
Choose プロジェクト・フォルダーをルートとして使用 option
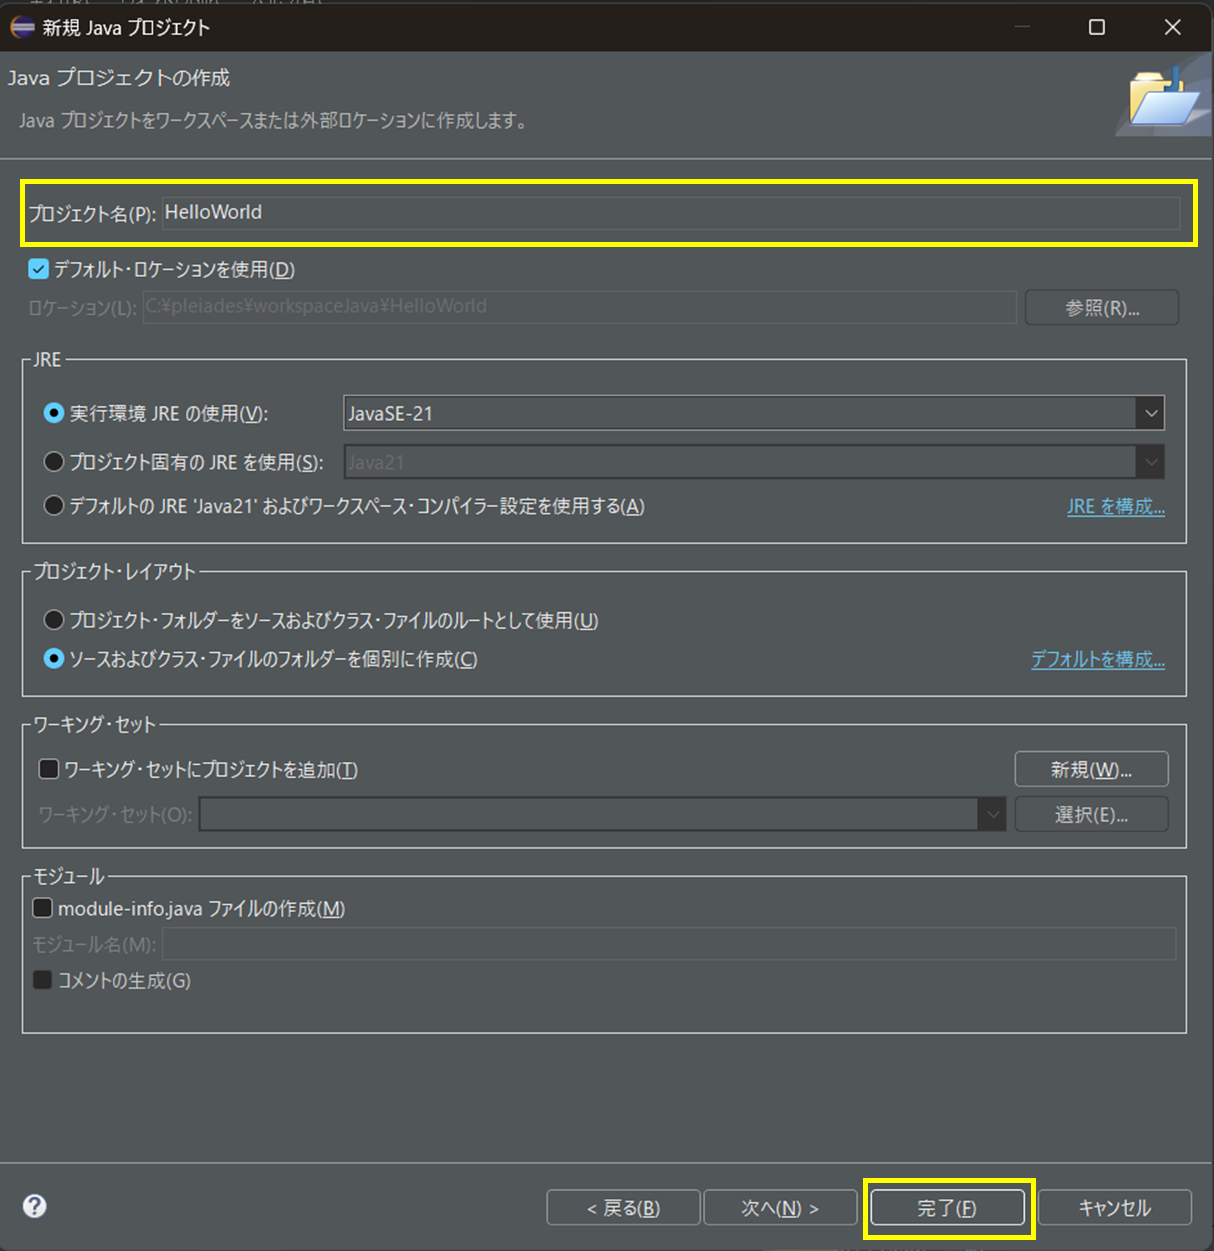[54, 620]
